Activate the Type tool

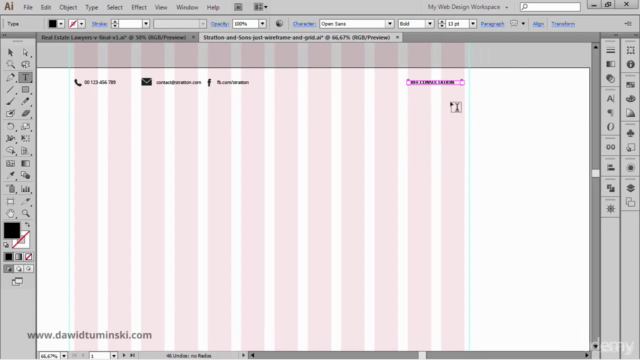pyautogui.click(x=25, y=77)
